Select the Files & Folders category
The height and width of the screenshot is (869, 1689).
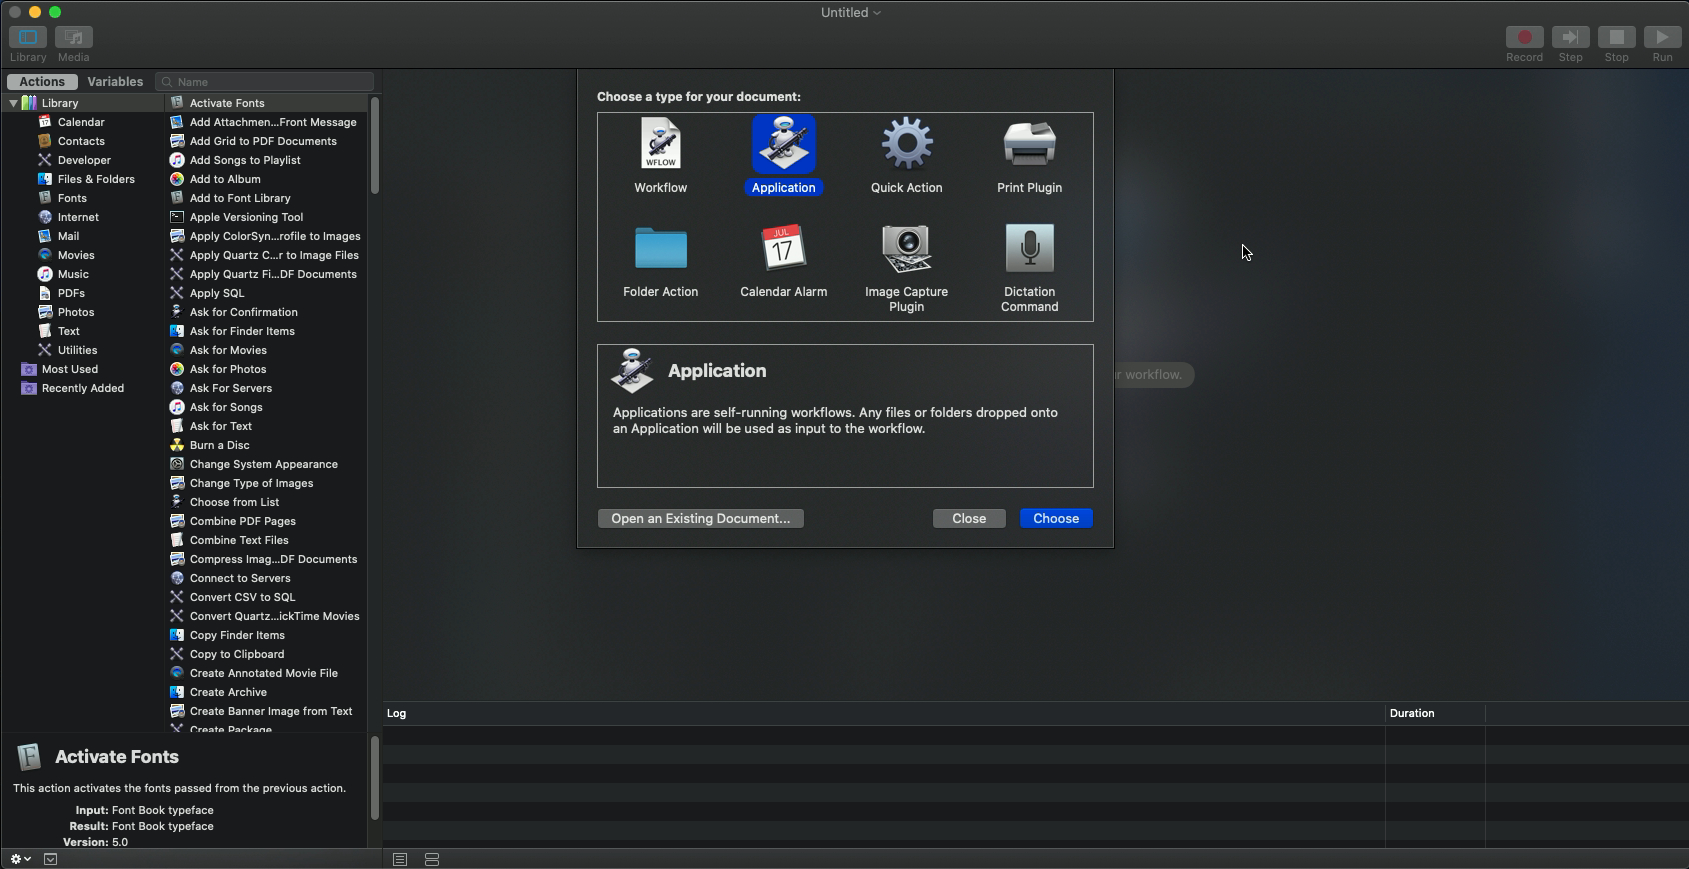click(x=96, y=179)
